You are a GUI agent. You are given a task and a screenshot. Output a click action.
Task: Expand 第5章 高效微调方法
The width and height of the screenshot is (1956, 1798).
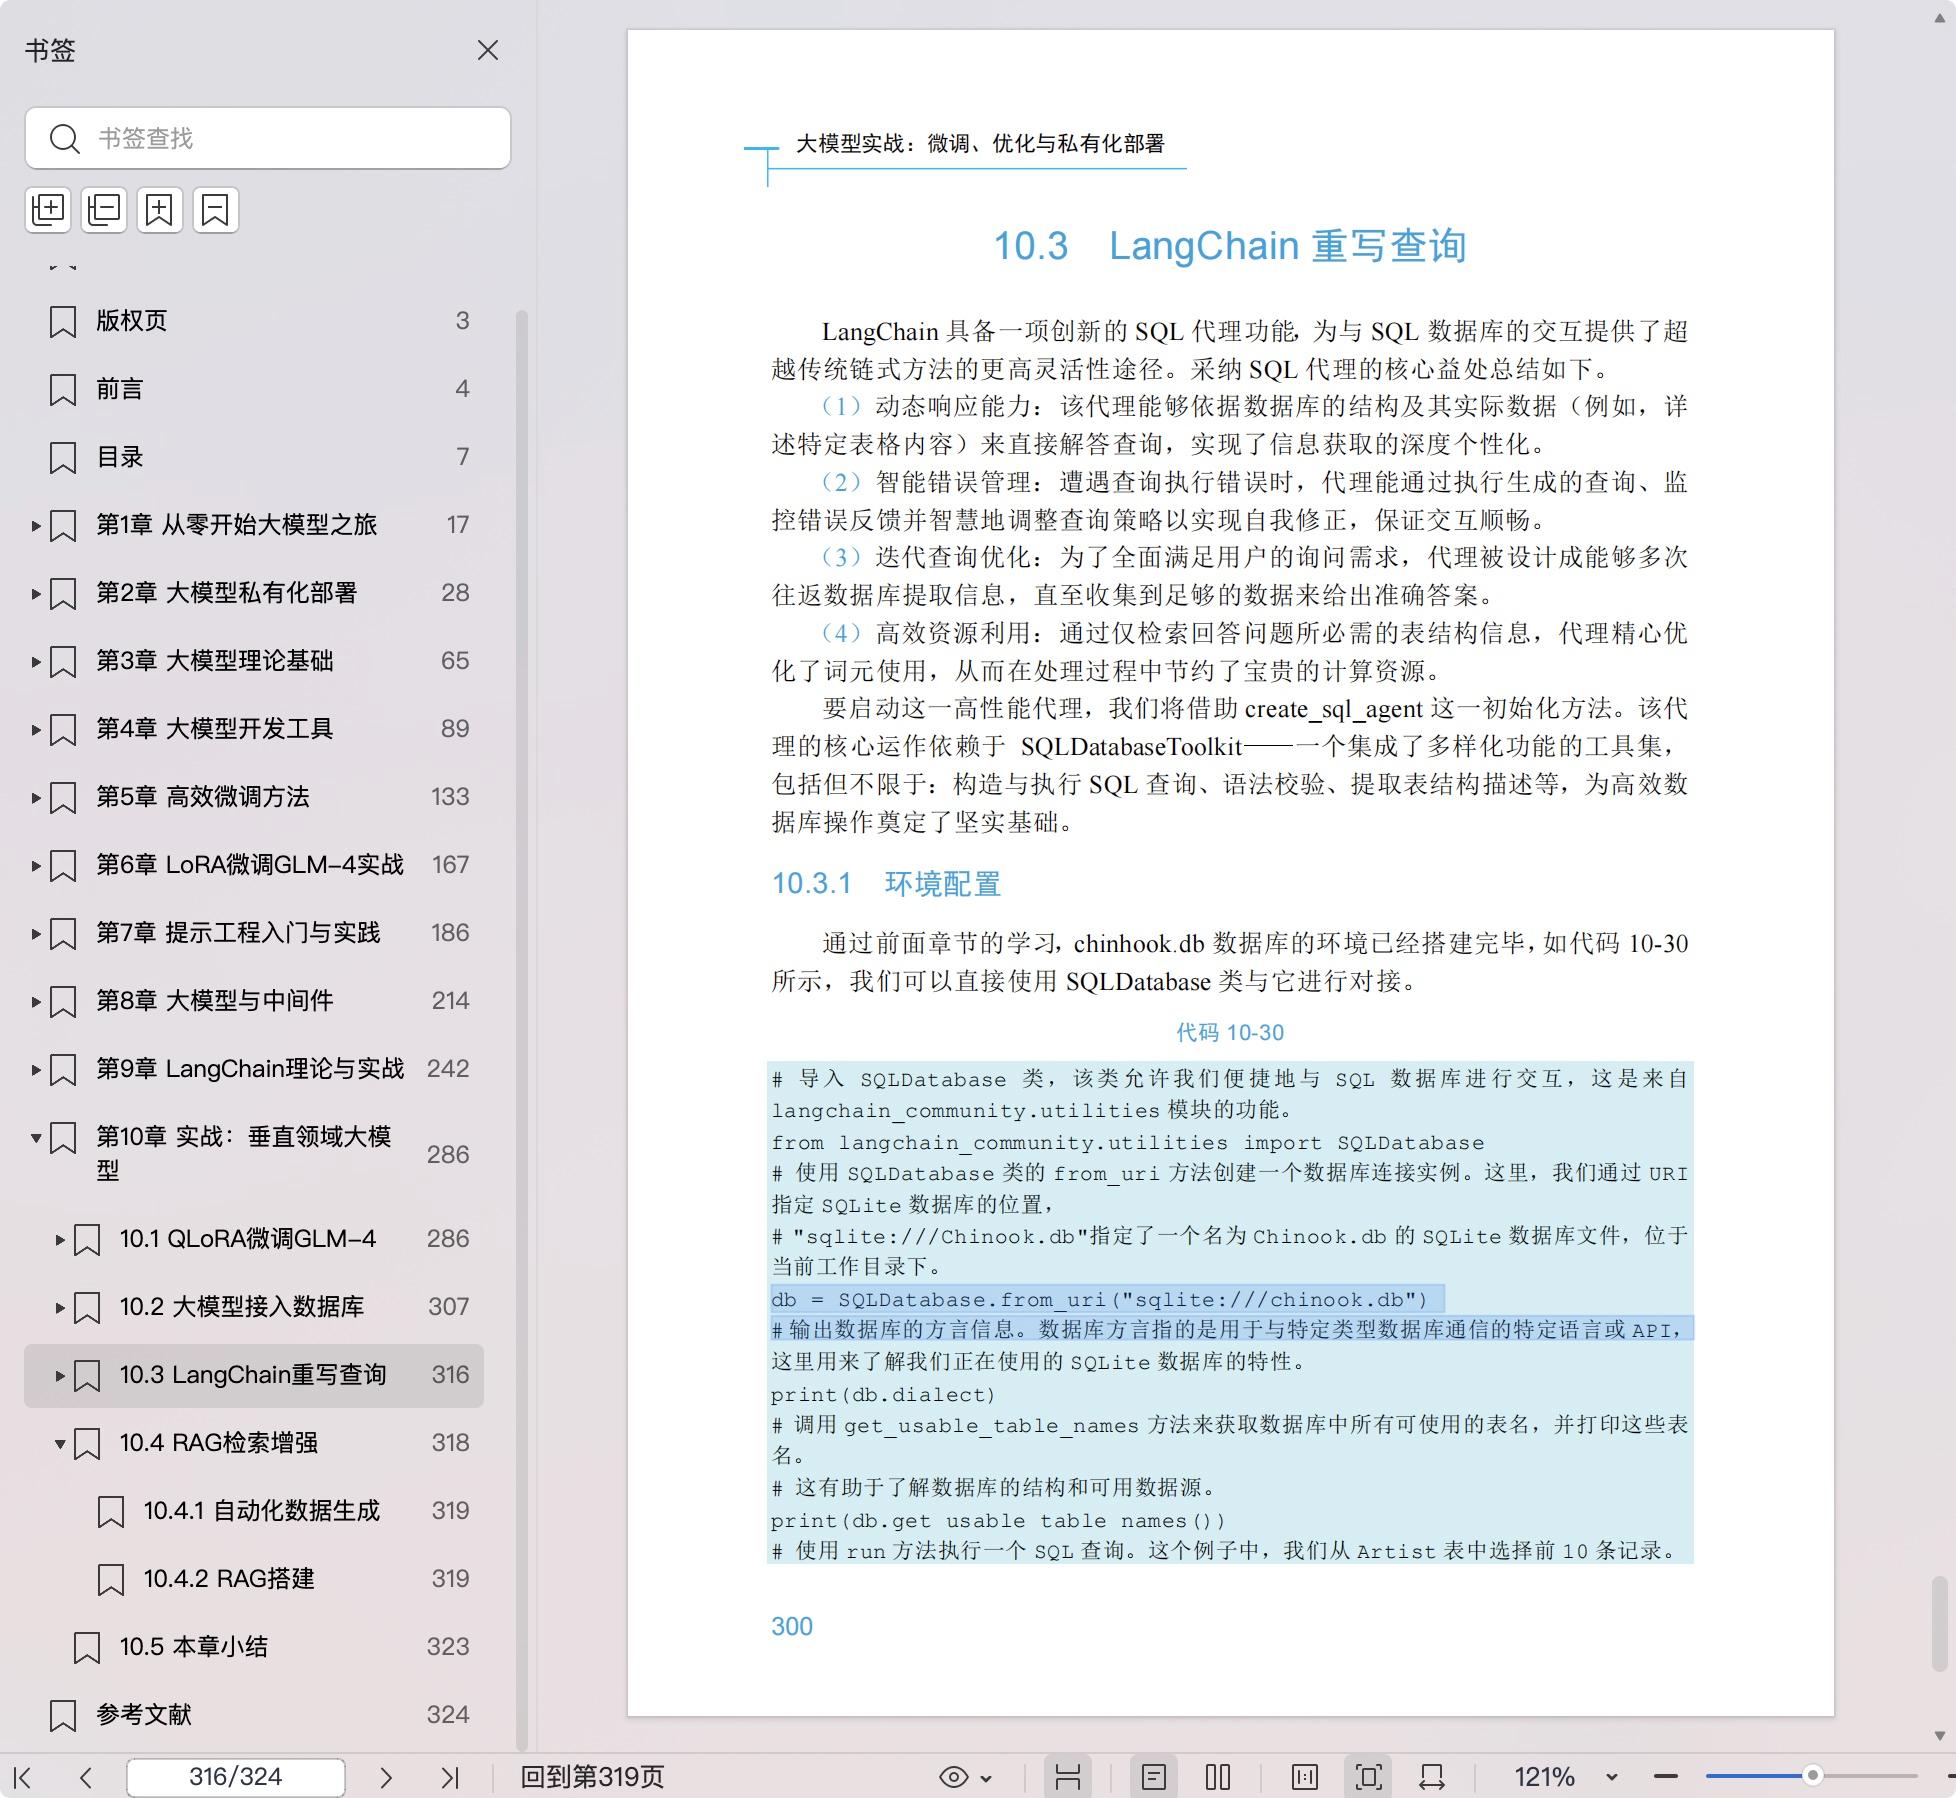coord(36,797)
